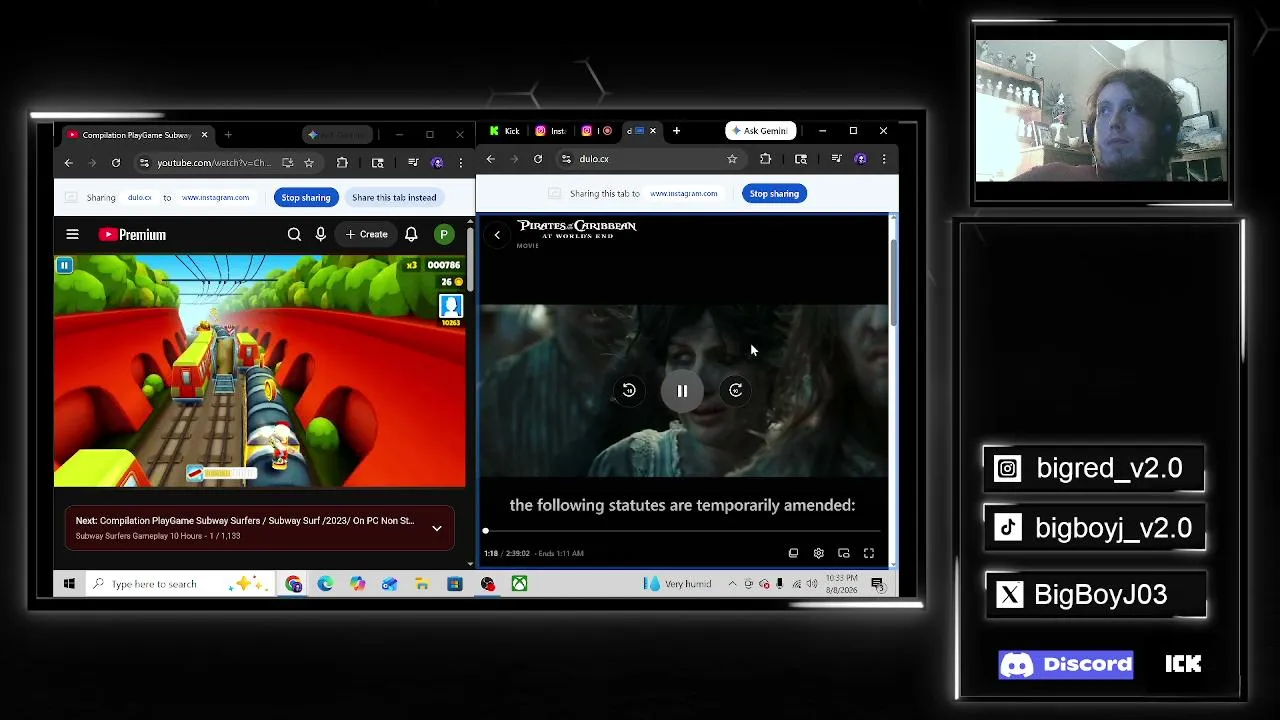This screenshot has width=1280, height=720.
Task: Click the movie player's left-most bottom-right control icon
Action: coord(793,553)
